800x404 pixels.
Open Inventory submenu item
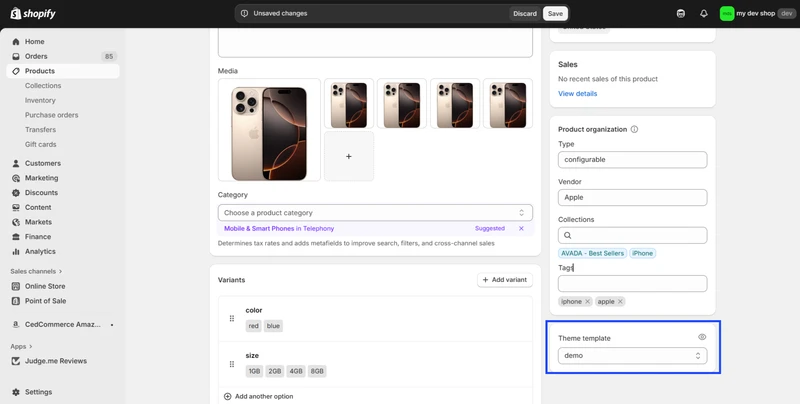coord(40,100)
